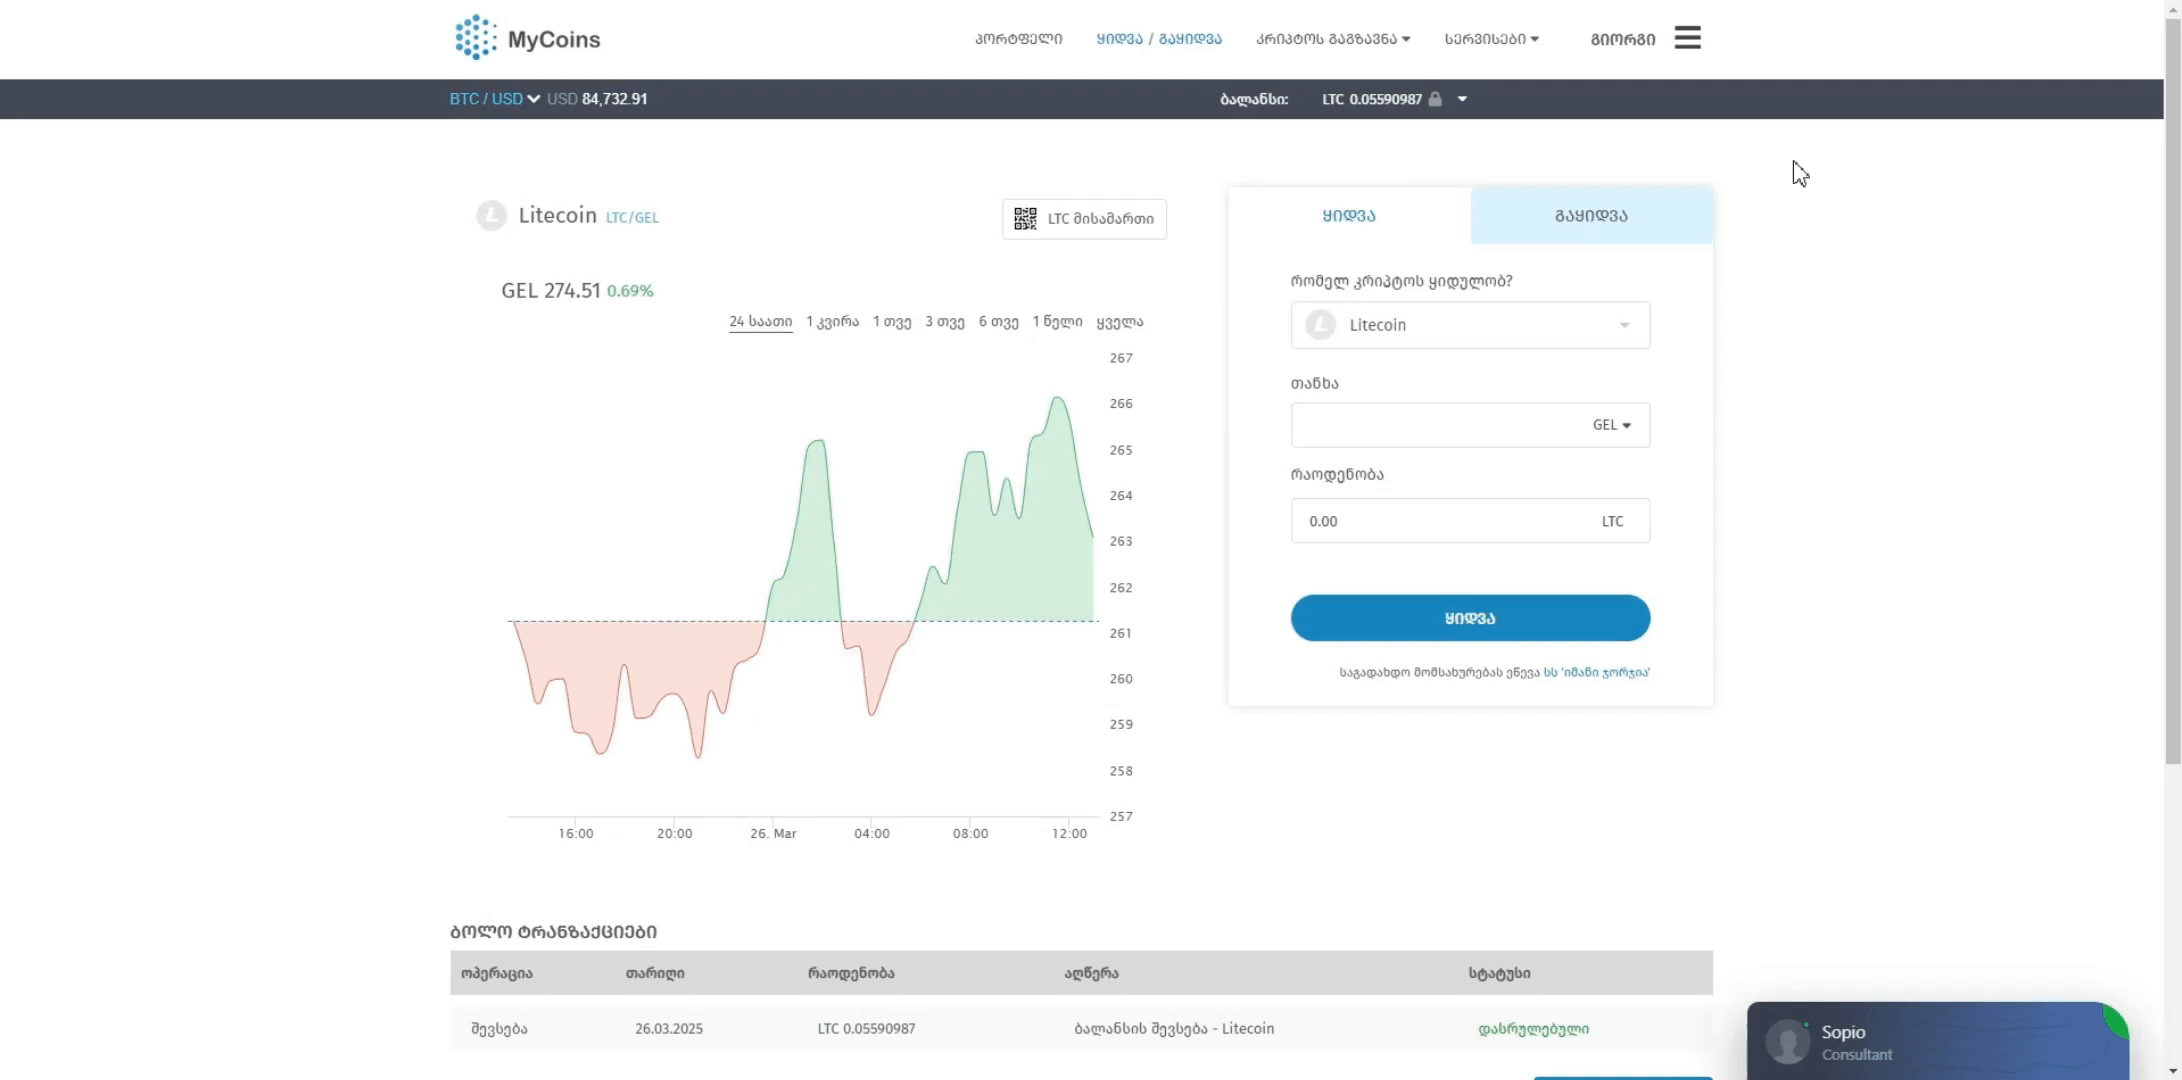The width and height of the screenshot is (2182, 1080).
Task: Select the 1 კვირა chart range
Action: point(832,322)
